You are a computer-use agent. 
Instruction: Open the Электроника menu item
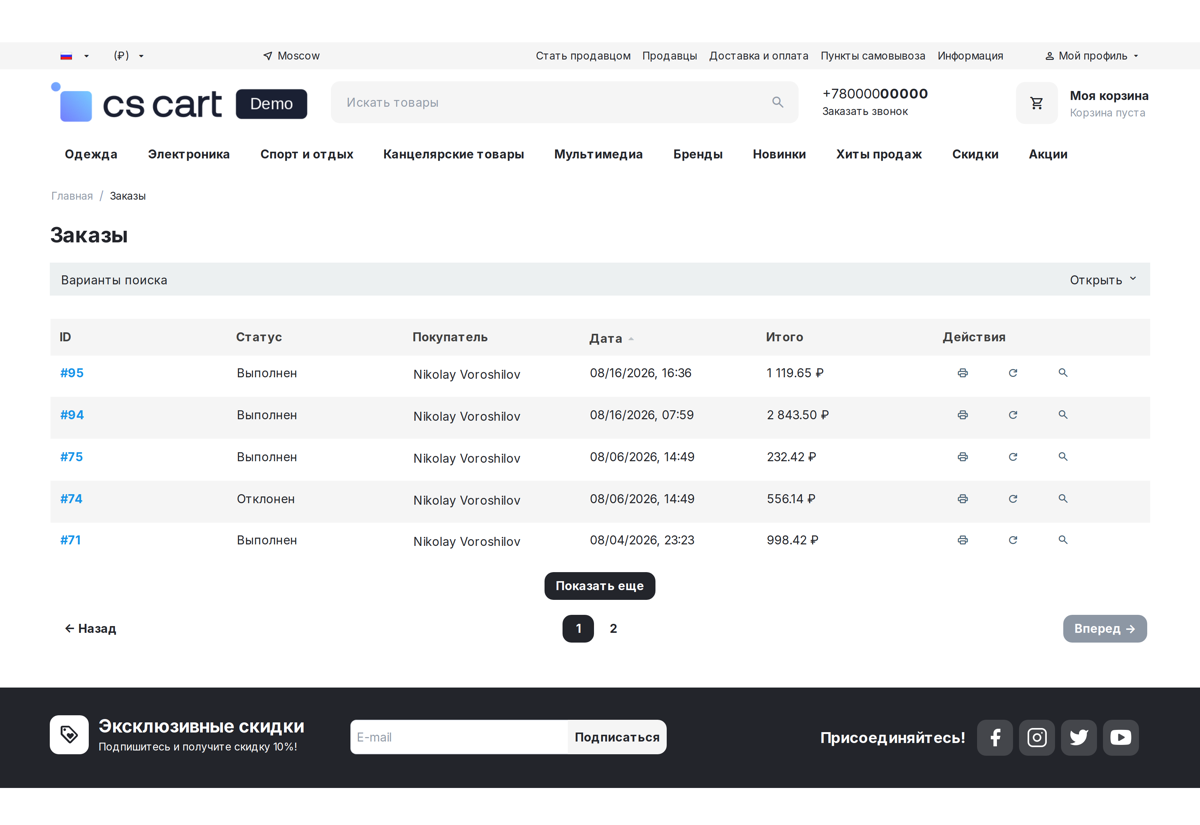[x=189, y=154]
